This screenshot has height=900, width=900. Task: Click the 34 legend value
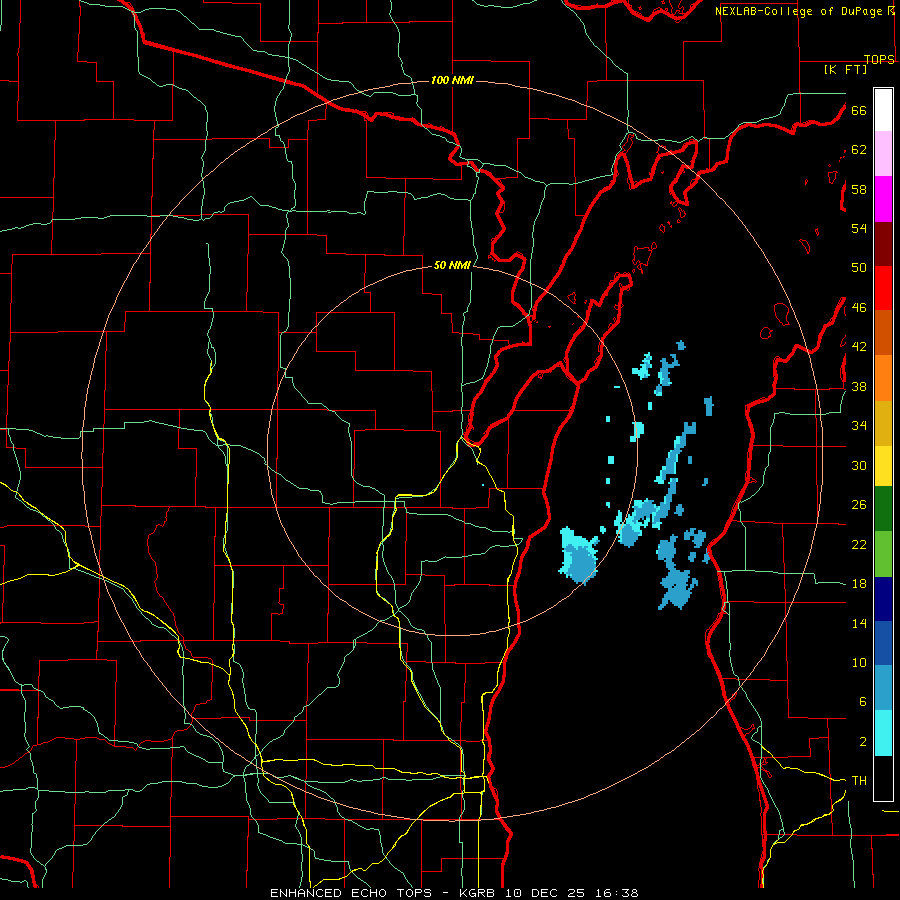pyautogui.click(x=859, y=426)
